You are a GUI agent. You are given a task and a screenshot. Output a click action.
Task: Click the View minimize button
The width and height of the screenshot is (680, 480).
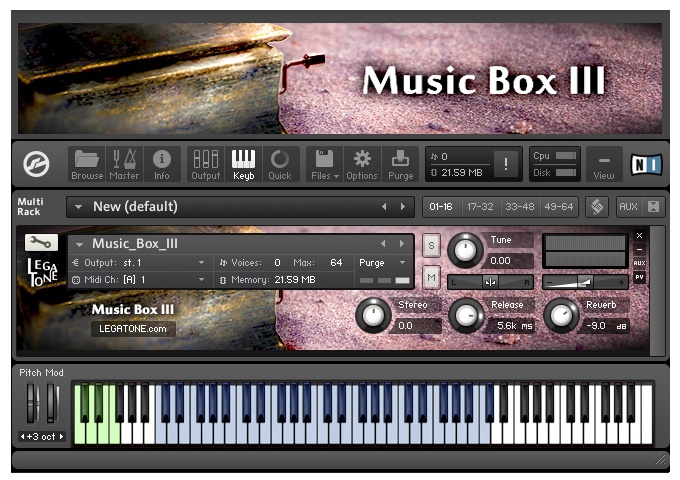point(604,164)
